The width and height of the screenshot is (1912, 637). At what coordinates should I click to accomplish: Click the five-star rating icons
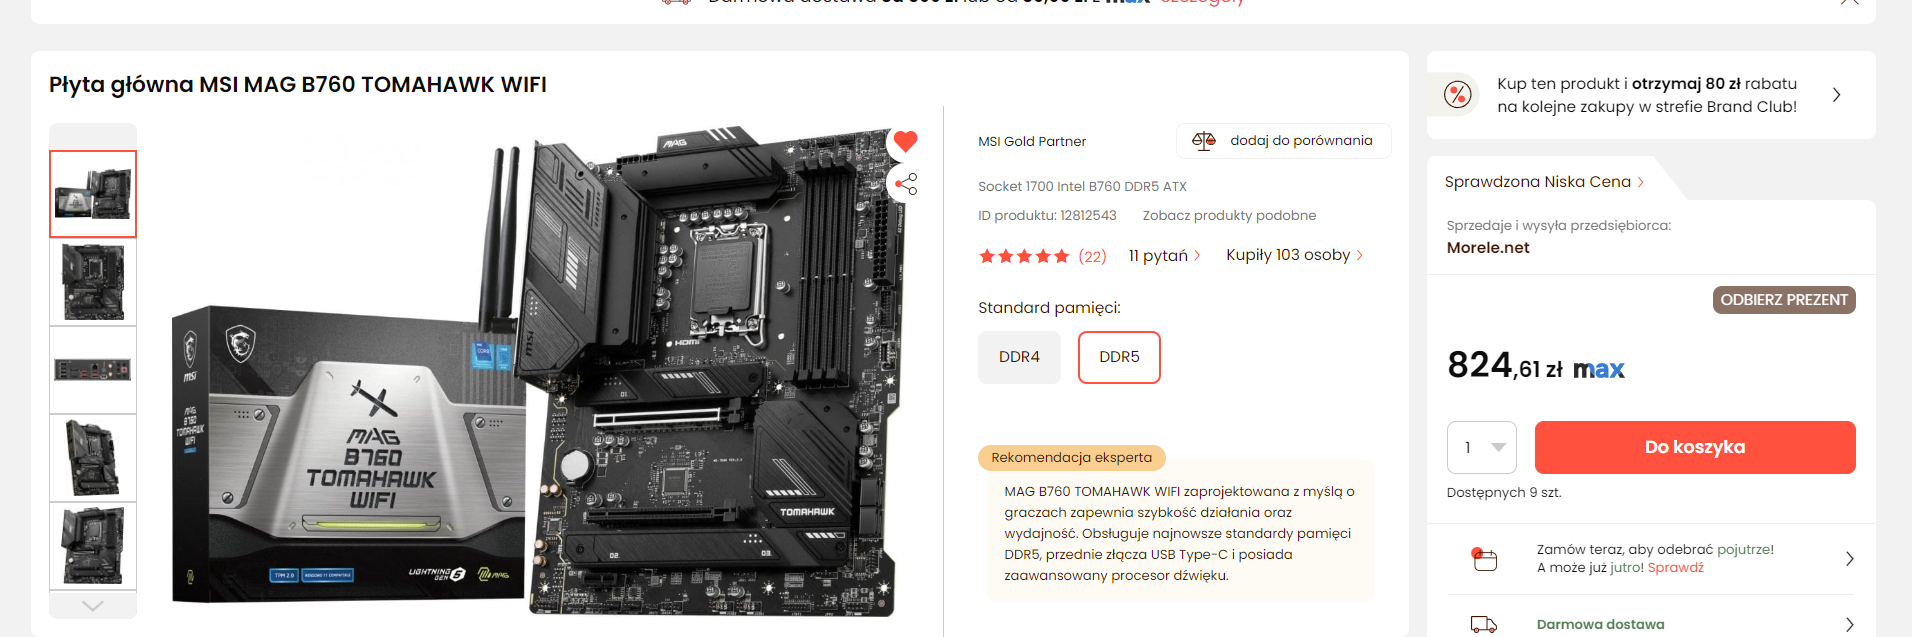[1024, 256]
